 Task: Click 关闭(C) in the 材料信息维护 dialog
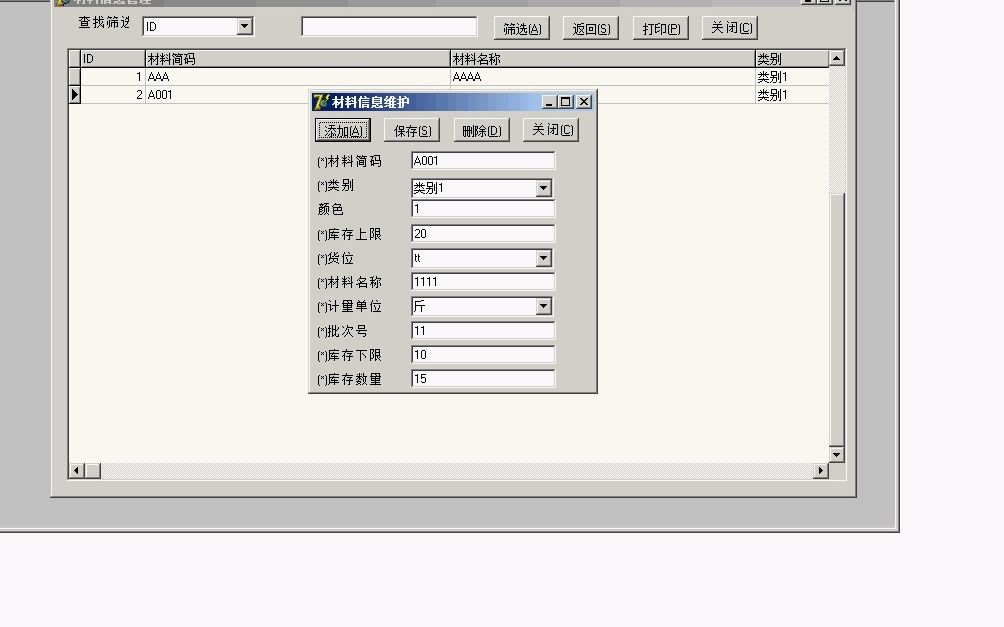551,129
